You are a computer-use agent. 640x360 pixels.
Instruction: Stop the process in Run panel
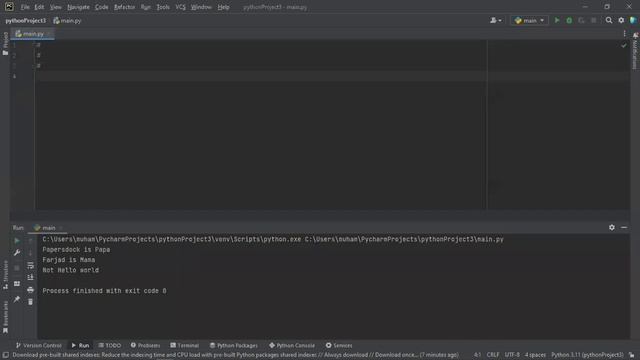[17, 268]
